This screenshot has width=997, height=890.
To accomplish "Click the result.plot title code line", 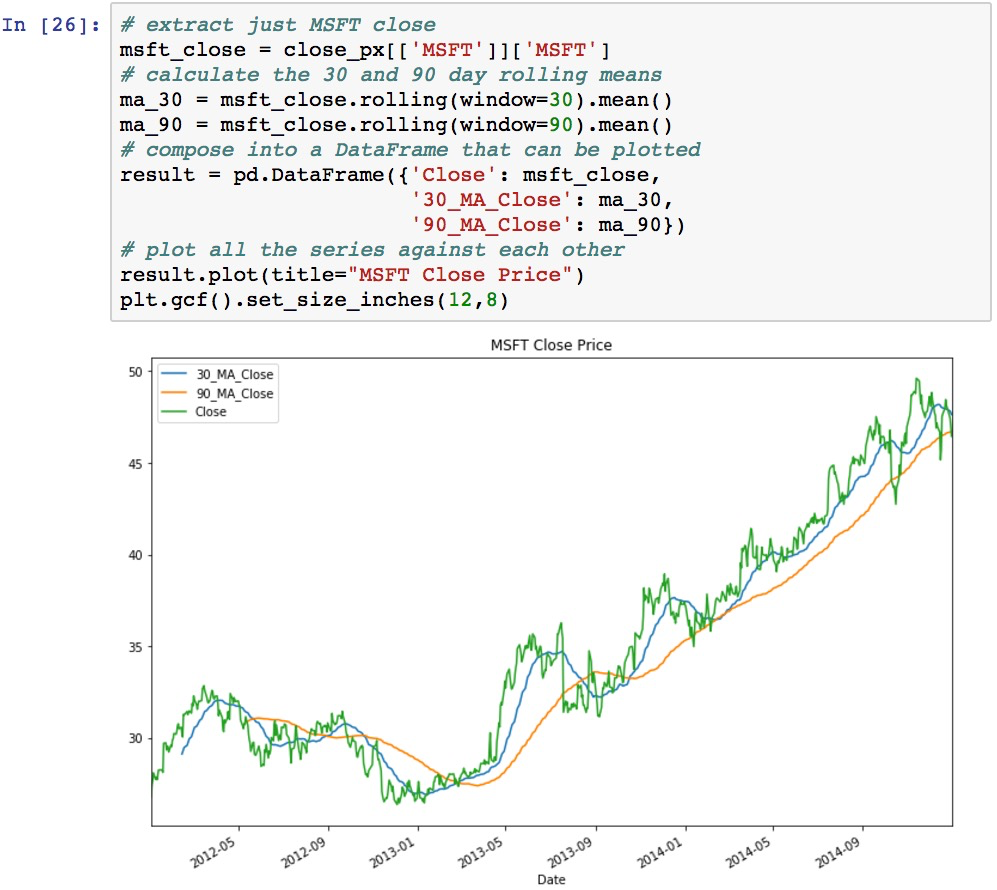I will tap(352, 275).
